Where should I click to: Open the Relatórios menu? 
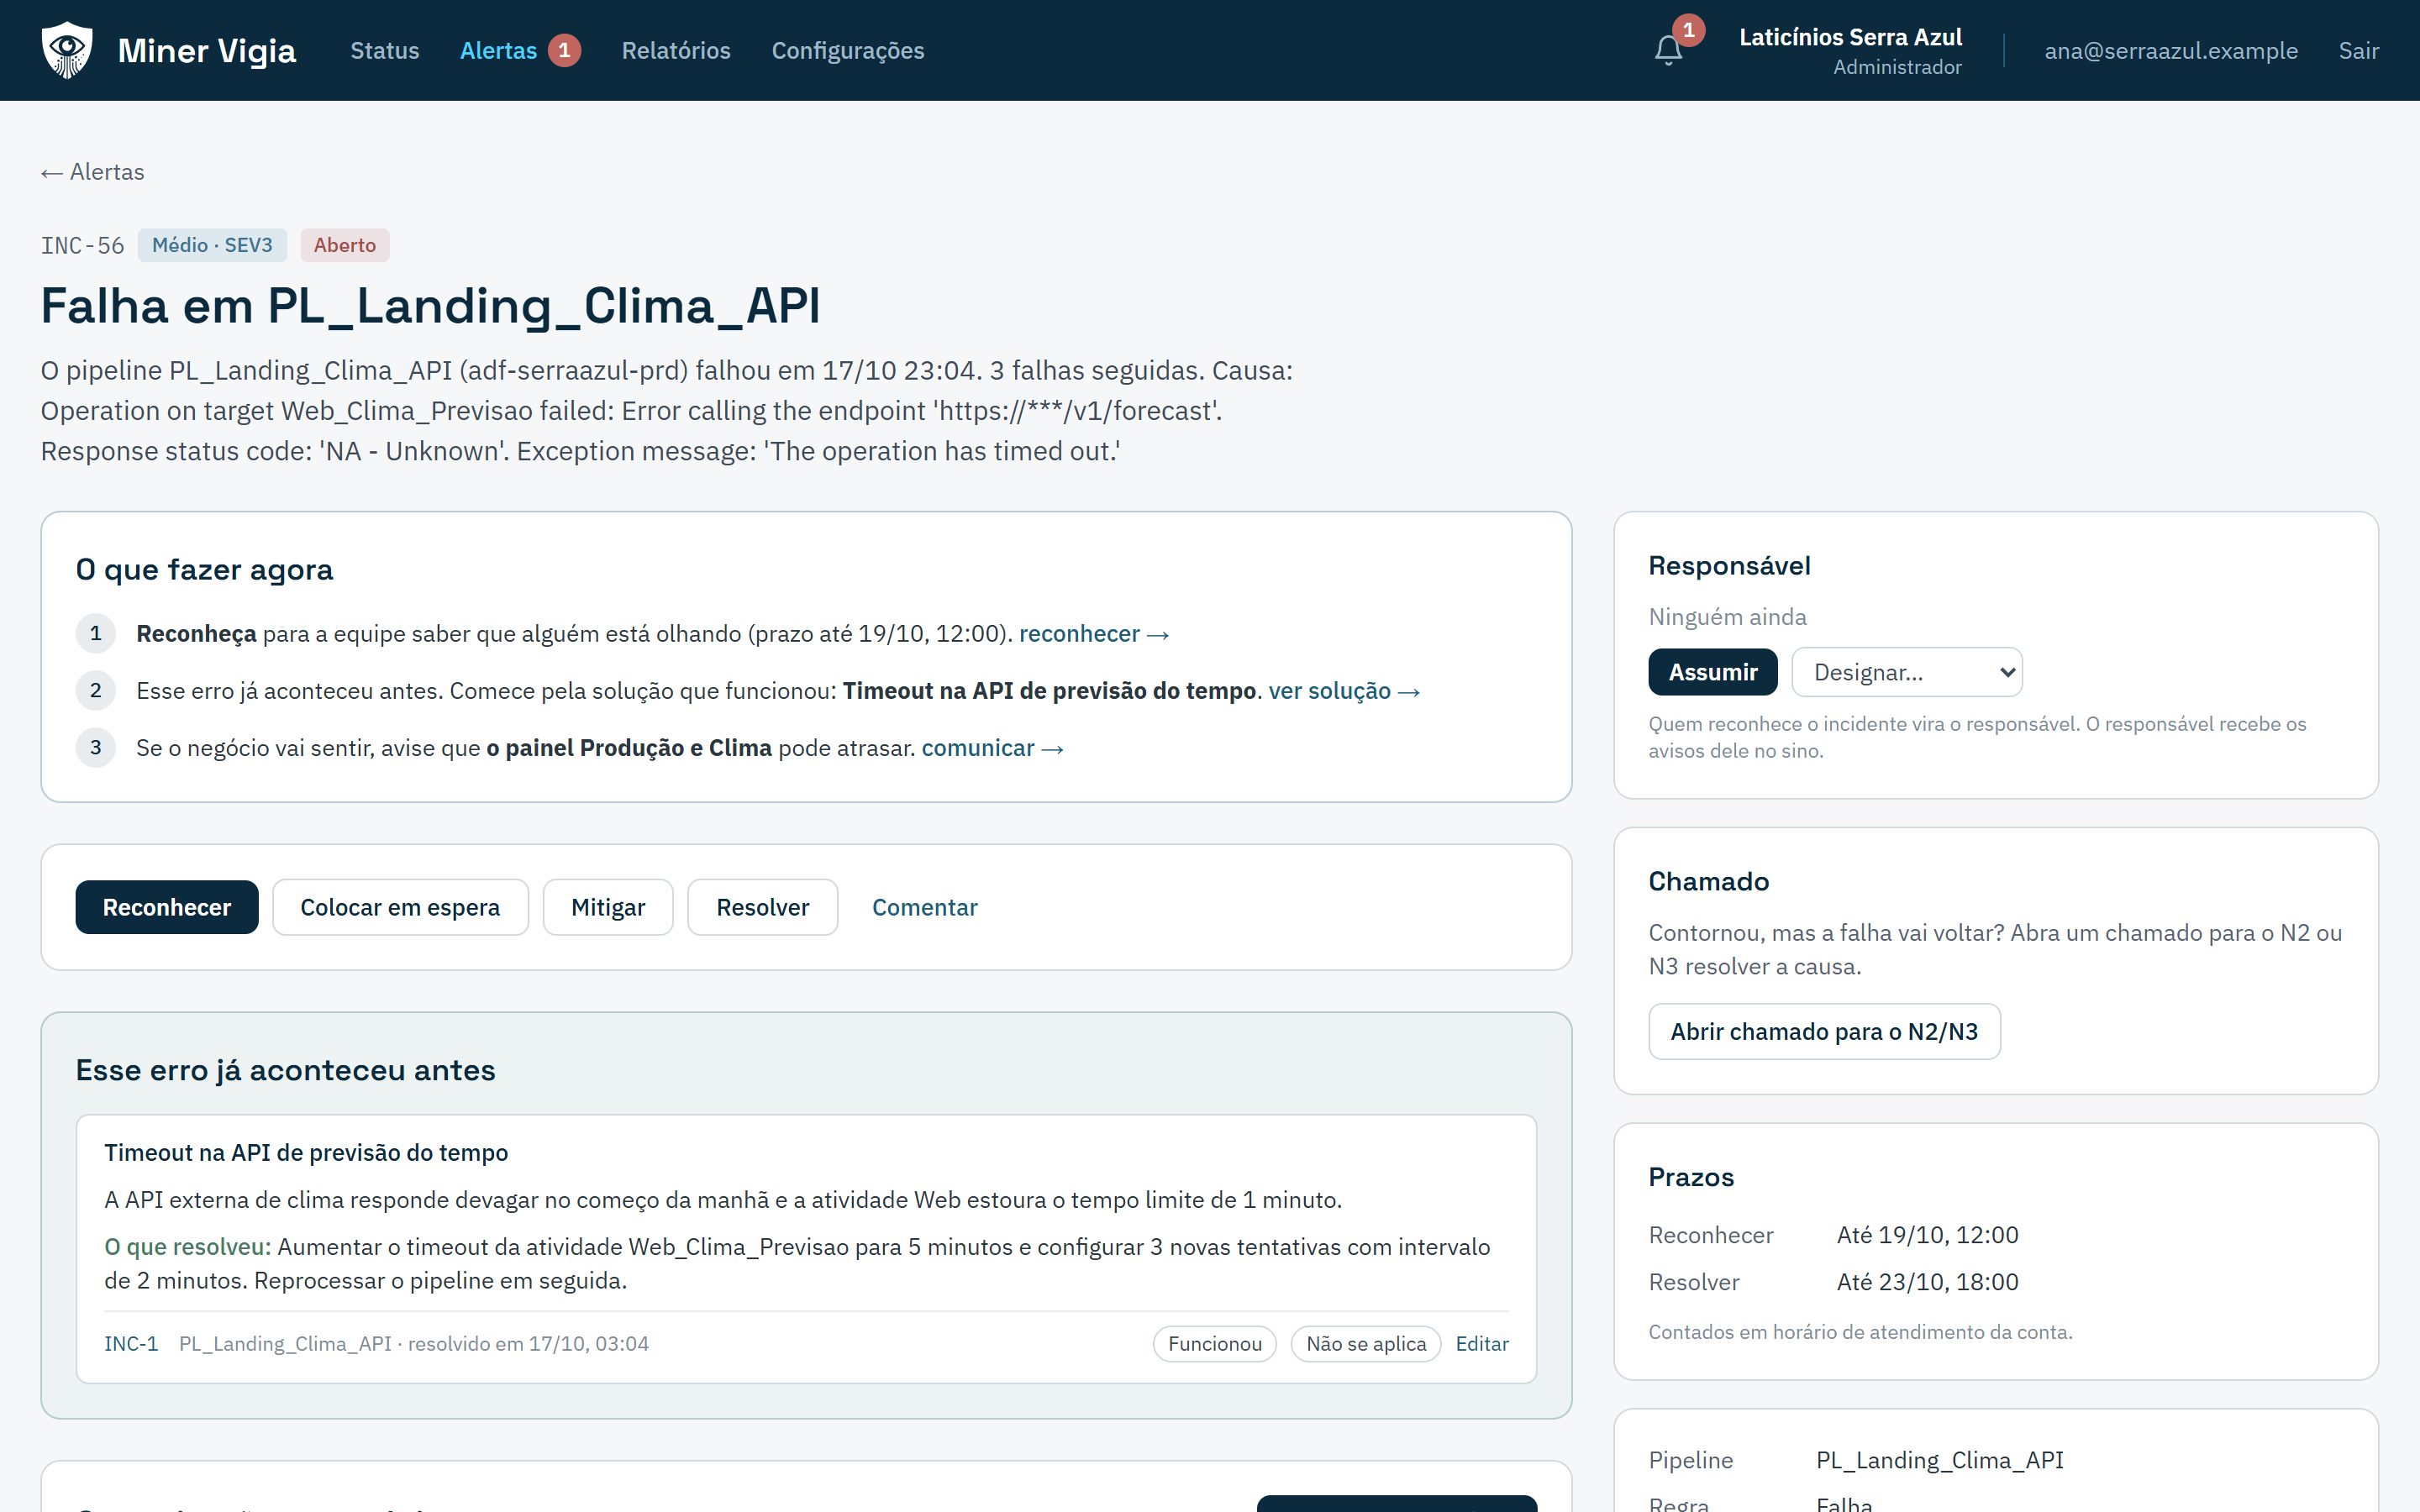pos(676,50)
